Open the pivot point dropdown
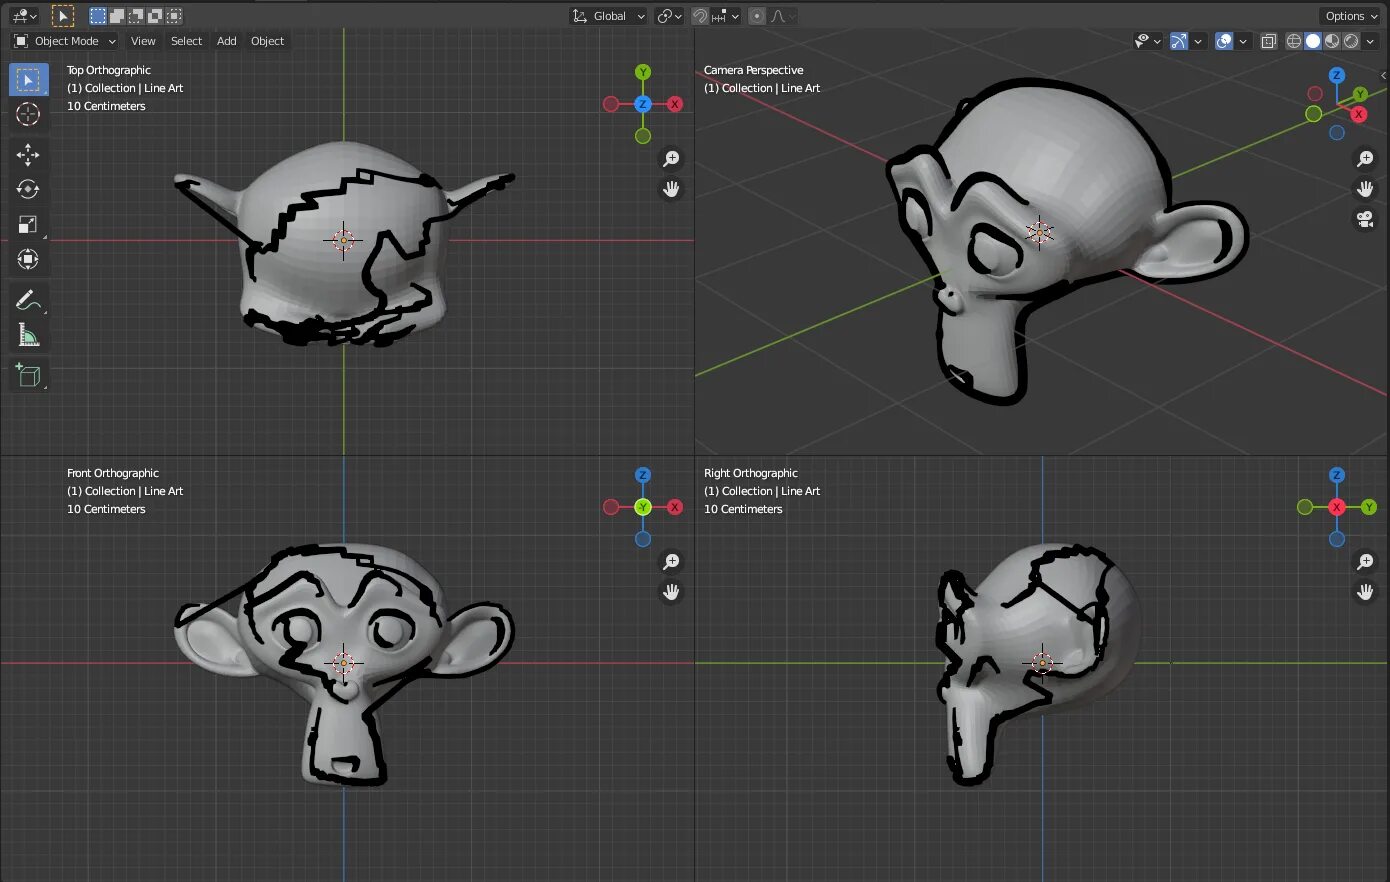 point(669,16)
